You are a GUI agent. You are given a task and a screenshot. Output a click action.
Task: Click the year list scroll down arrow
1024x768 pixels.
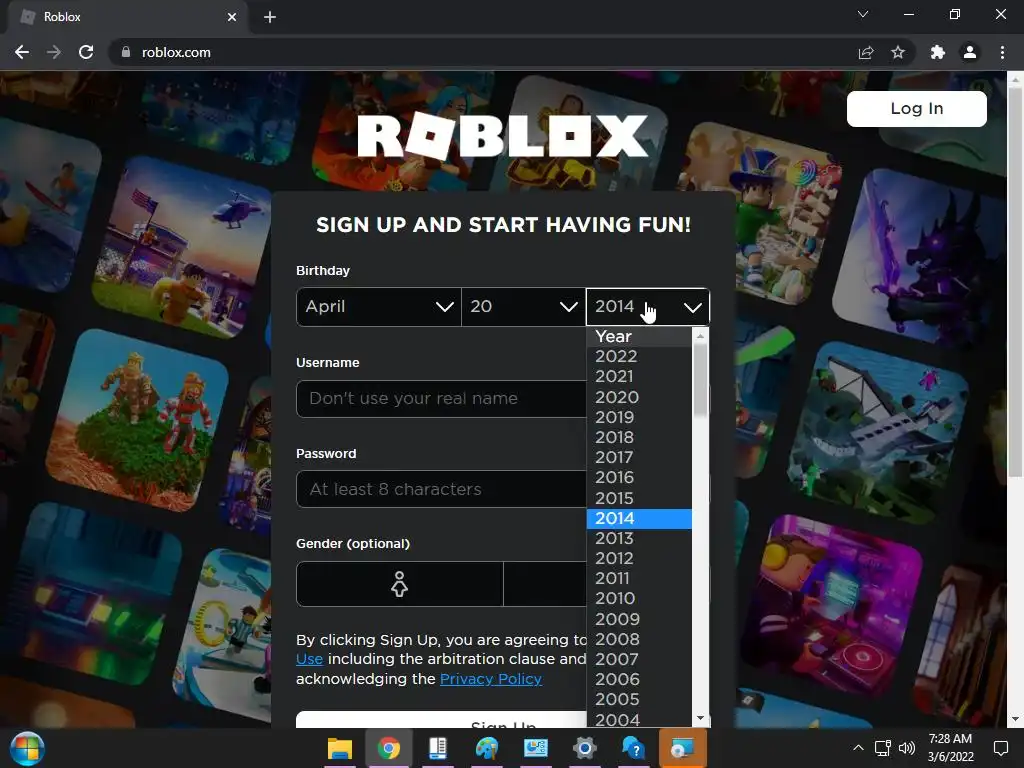click(x=700, y=718)
